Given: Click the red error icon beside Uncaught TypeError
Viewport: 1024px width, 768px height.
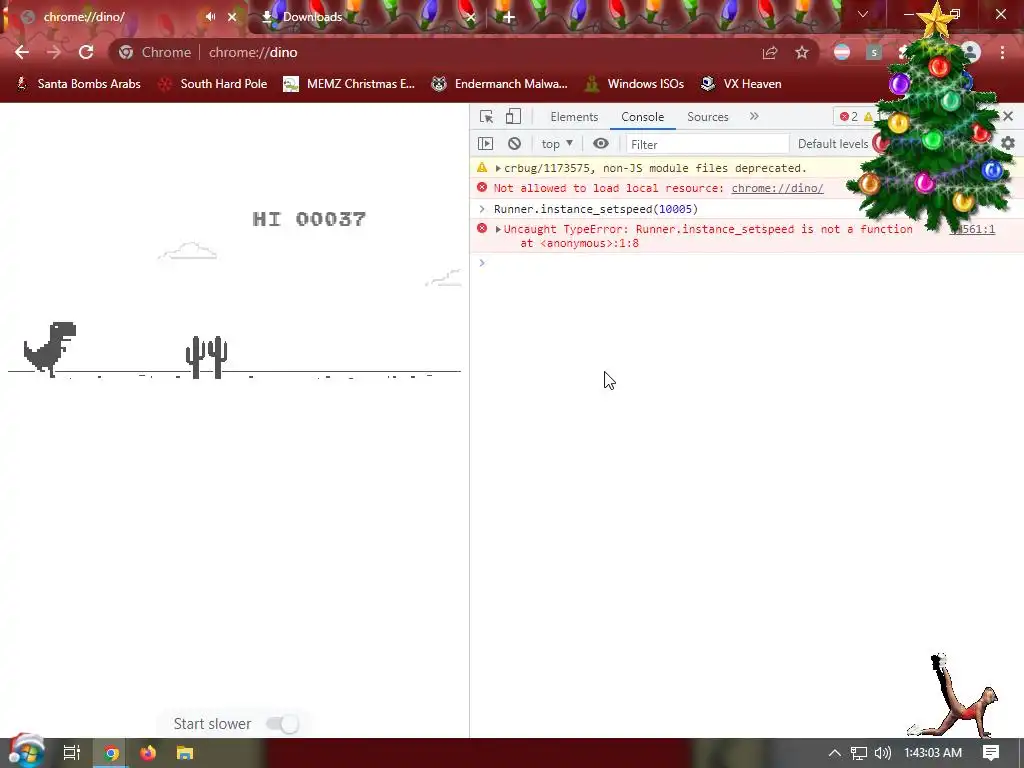Looking at the screenshot, I should tap(482, 229).
